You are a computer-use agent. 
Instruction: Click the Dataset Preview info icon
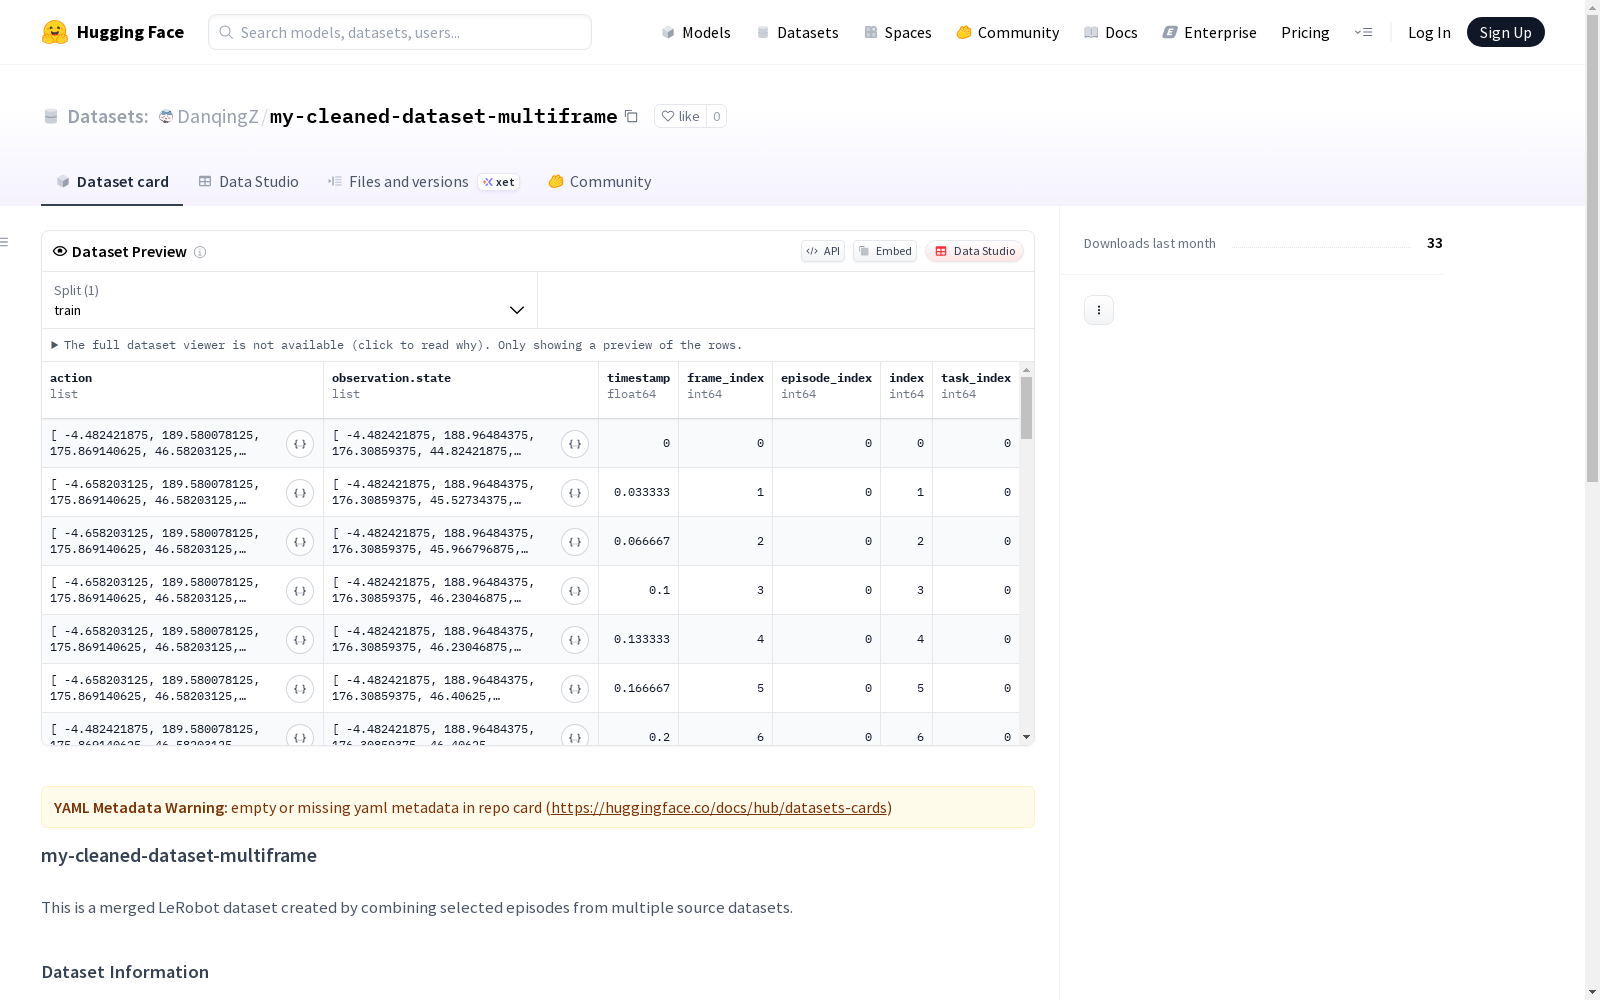200,252
